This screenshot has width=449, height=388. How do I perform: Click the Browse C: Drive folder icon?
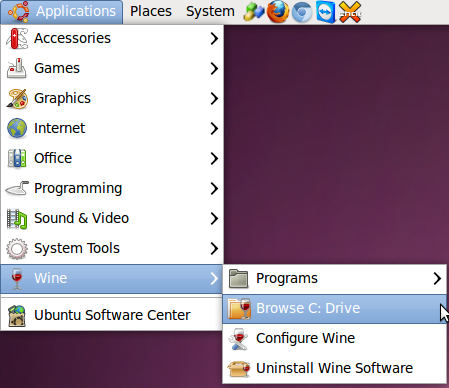click(239, 308)
